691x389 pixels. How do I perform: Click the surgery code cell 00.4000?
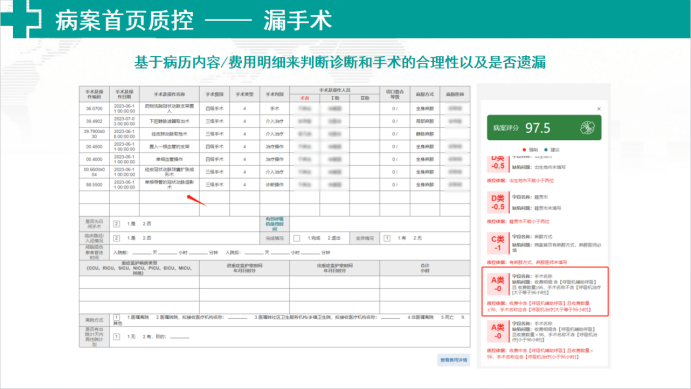point(94,159)
